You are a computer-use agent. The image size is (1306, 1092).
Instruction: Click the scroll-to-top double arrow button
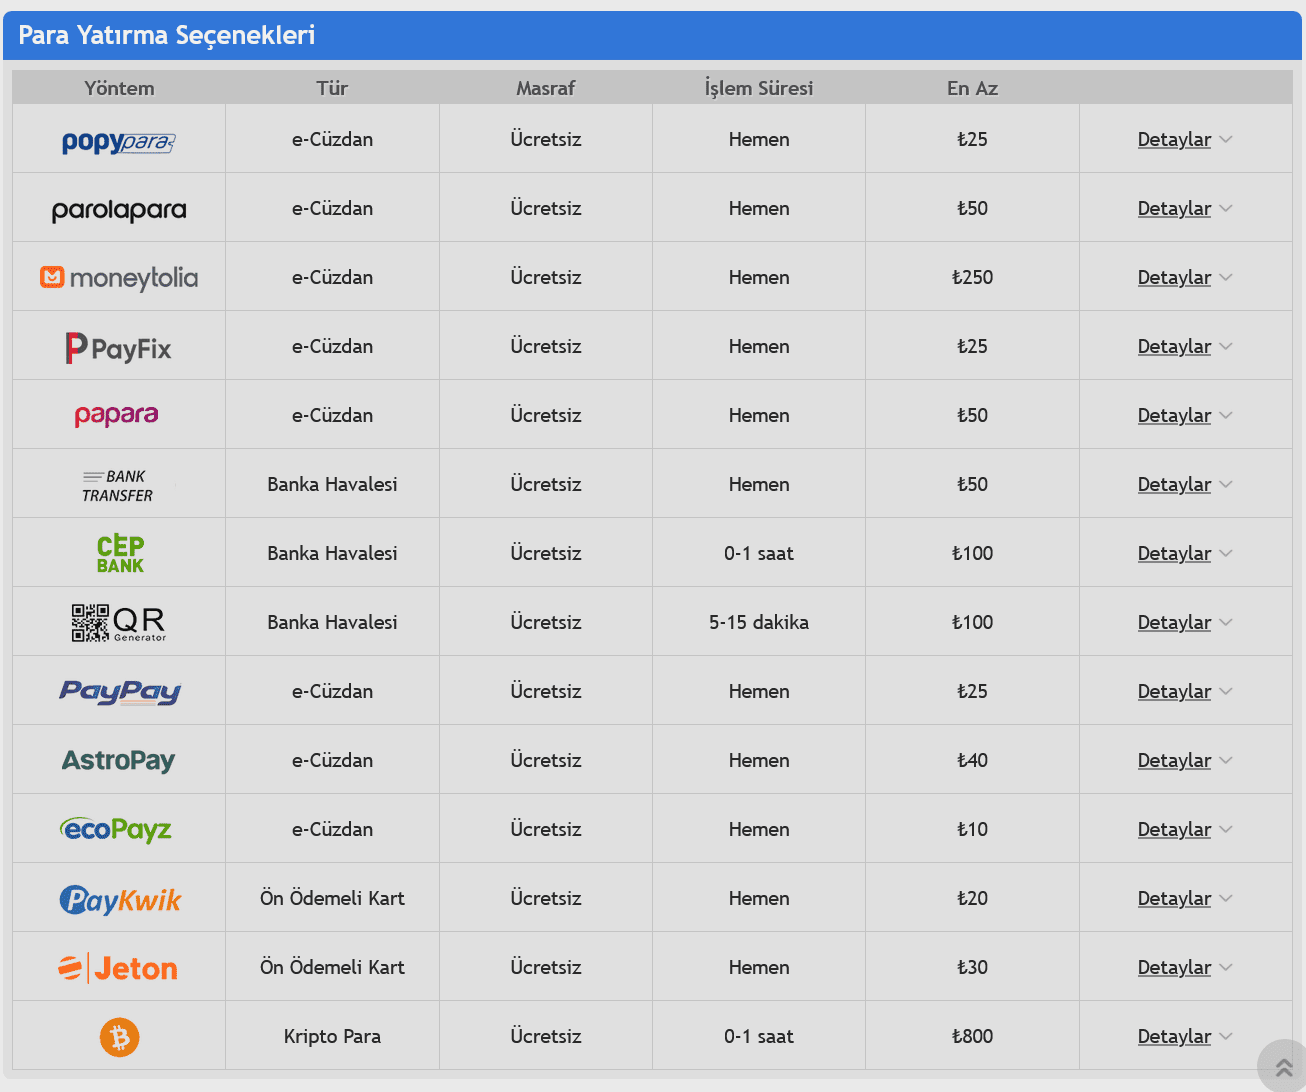click(1284, 1067)
